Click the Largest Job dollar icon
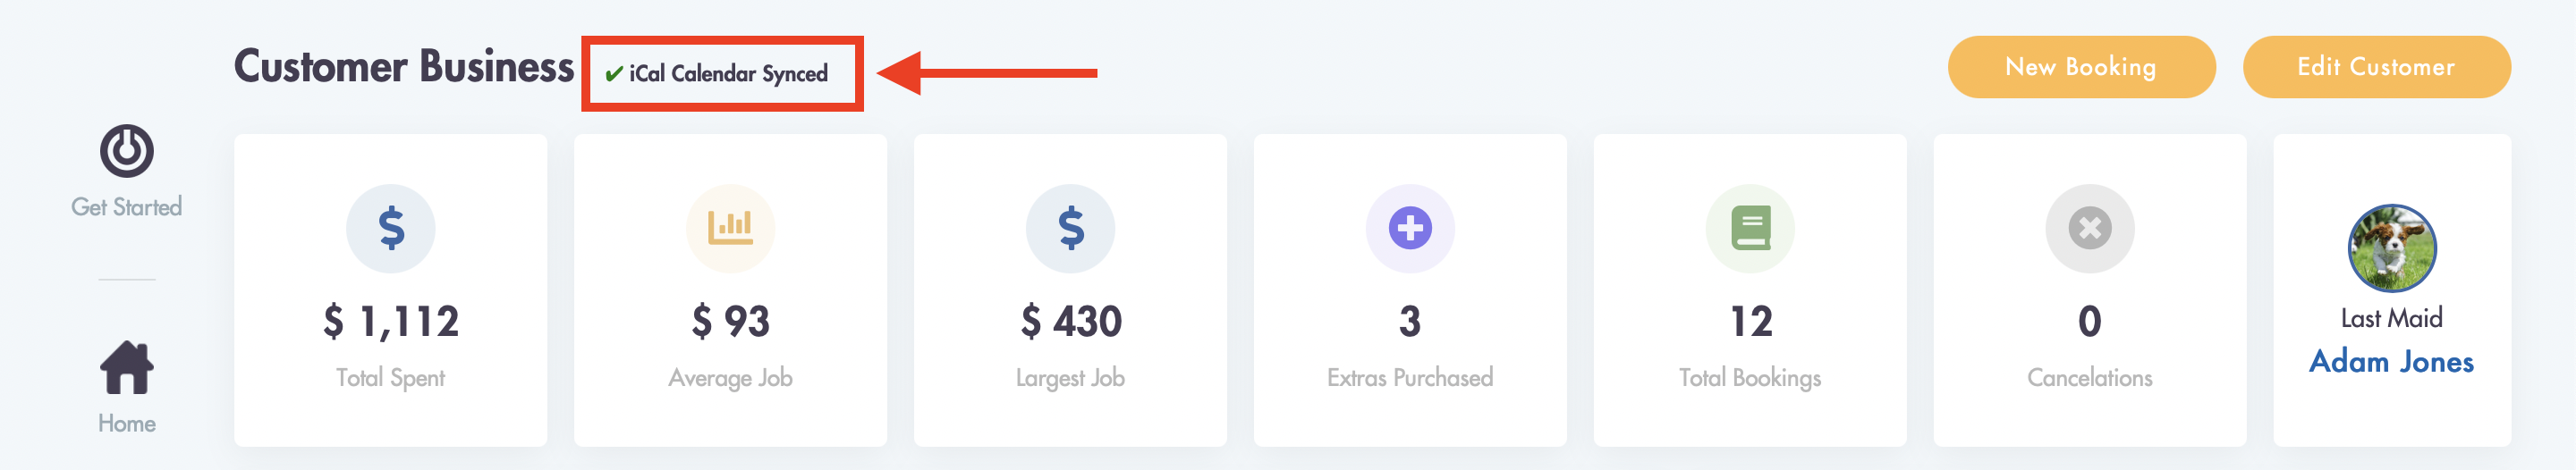 tap(1070, 228)
